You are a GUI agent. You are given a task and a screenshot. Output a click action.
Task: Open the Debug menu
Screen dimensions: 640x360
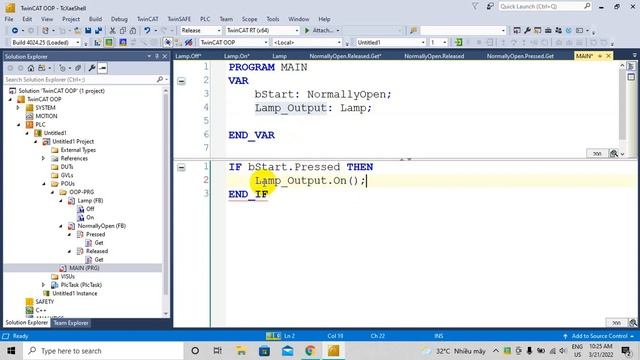[x=119, y=19]
